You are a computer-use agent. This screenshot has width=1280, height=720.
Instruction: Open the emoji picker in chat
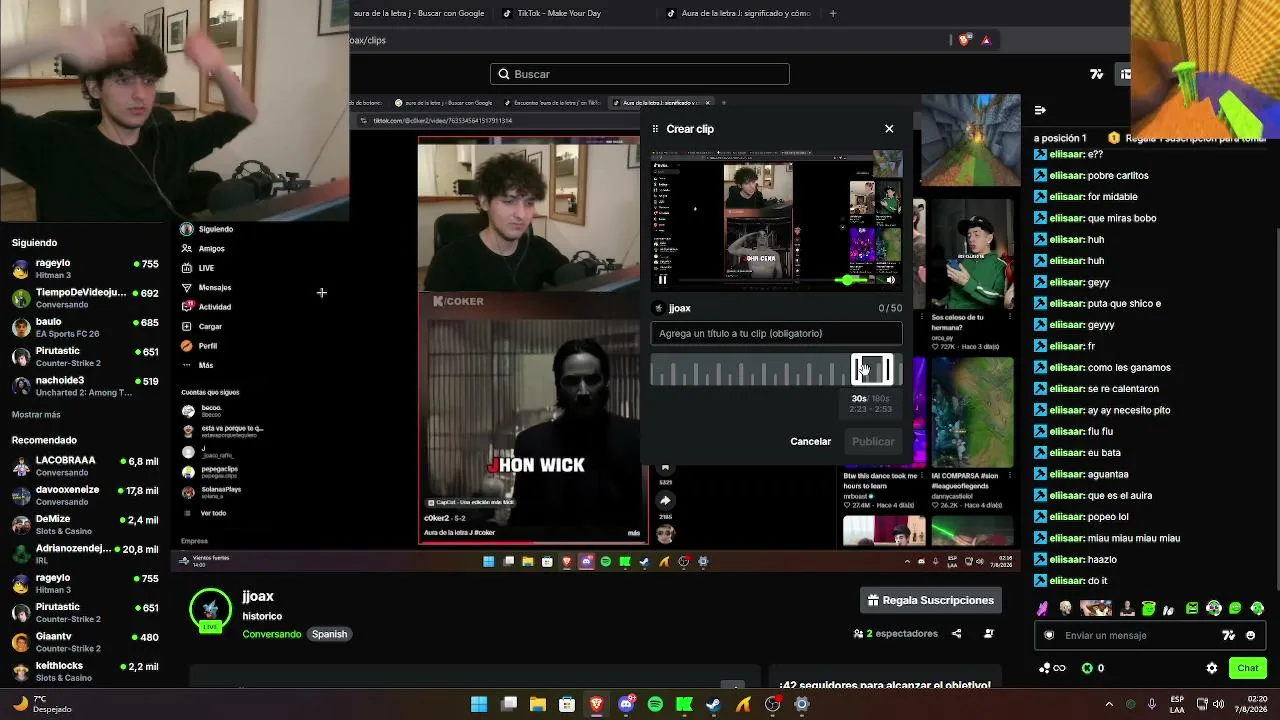tap(1250, 635)
